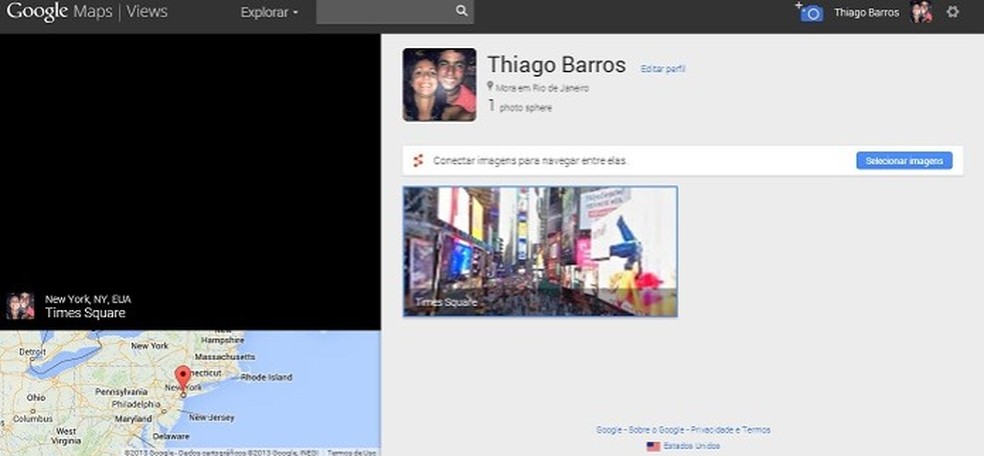984x456 pixels.
Task: Click the Sobre o Google footer link
Action: pos(657,430)
